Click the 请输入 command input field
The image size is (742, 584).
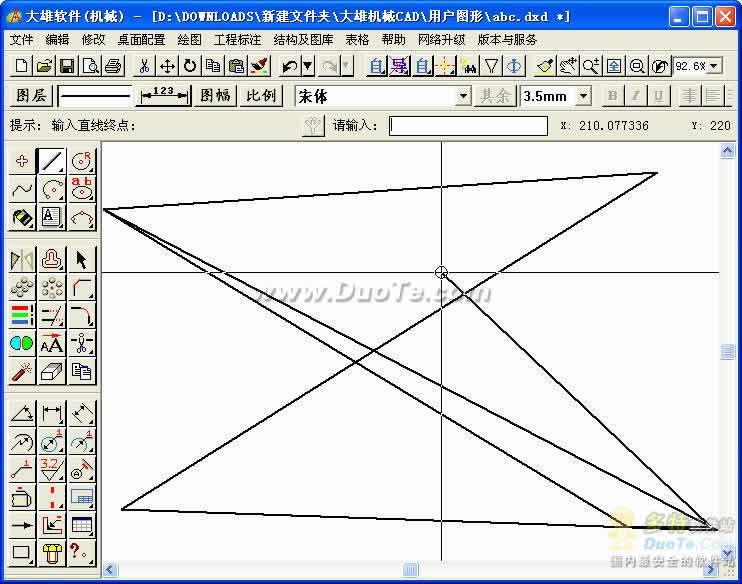tap(468, 126)
